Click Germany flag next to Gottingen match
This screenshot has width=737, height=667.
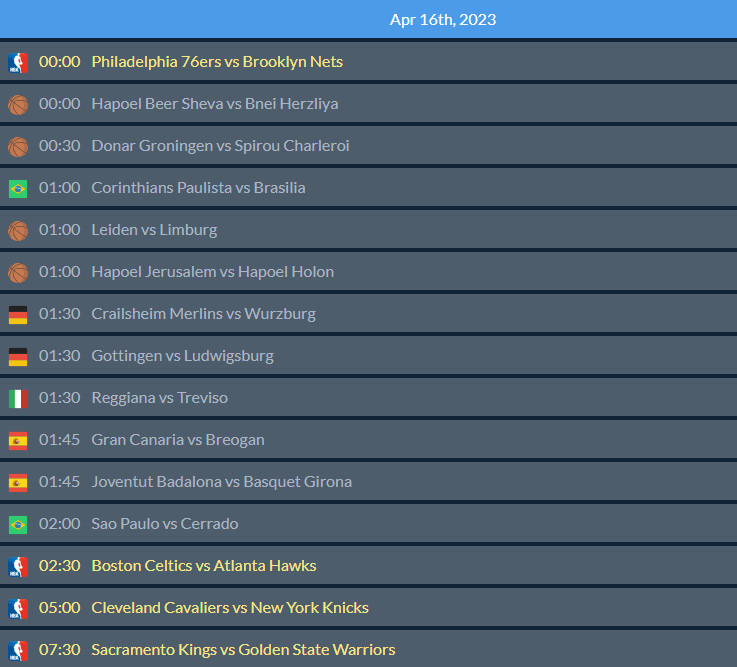pos(18,357)
